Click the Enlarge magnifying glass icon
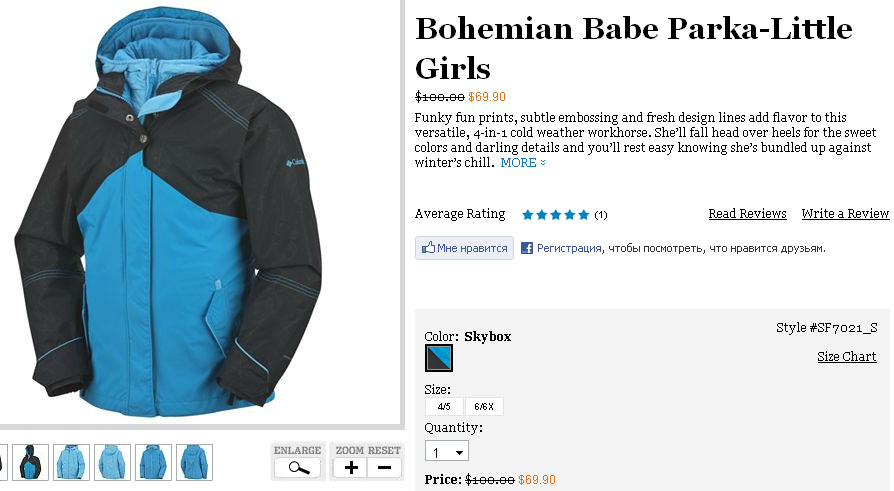 tap(298, 467)
